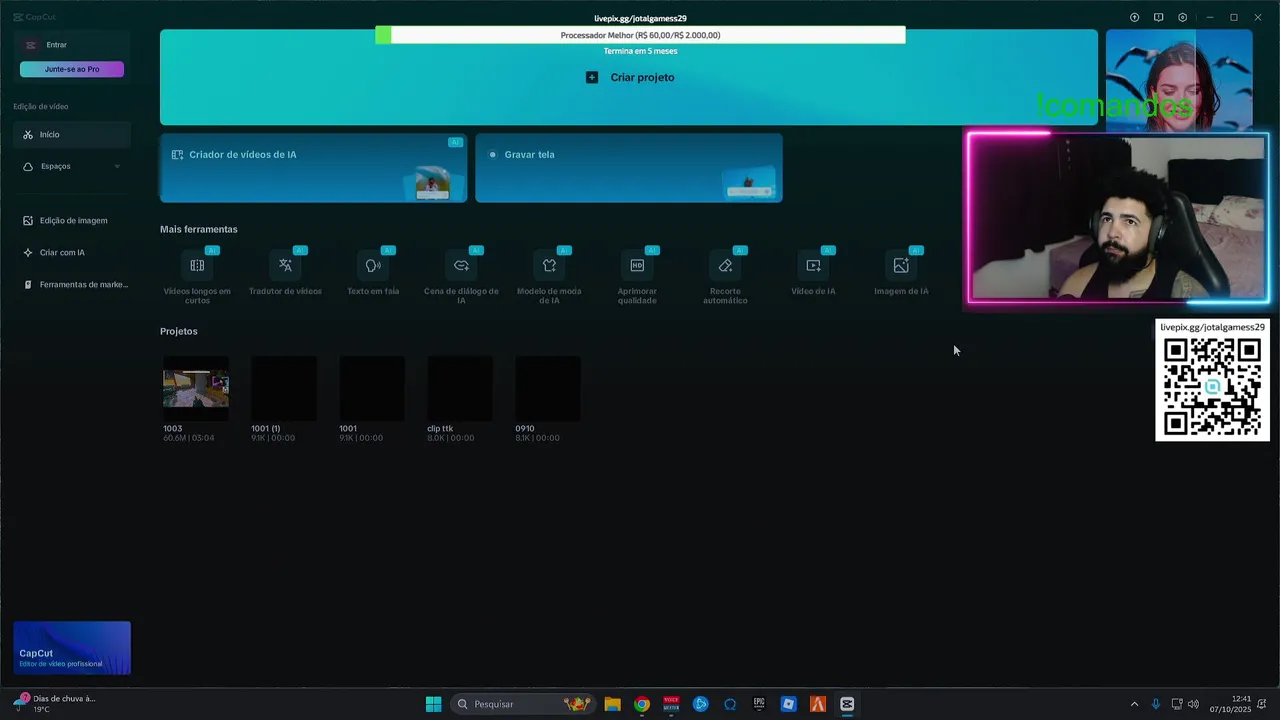The height and width of the screenshot is (720, 1280).
Task: Switch to CapCut taskbar icon
Action: (x=847, y=704)
